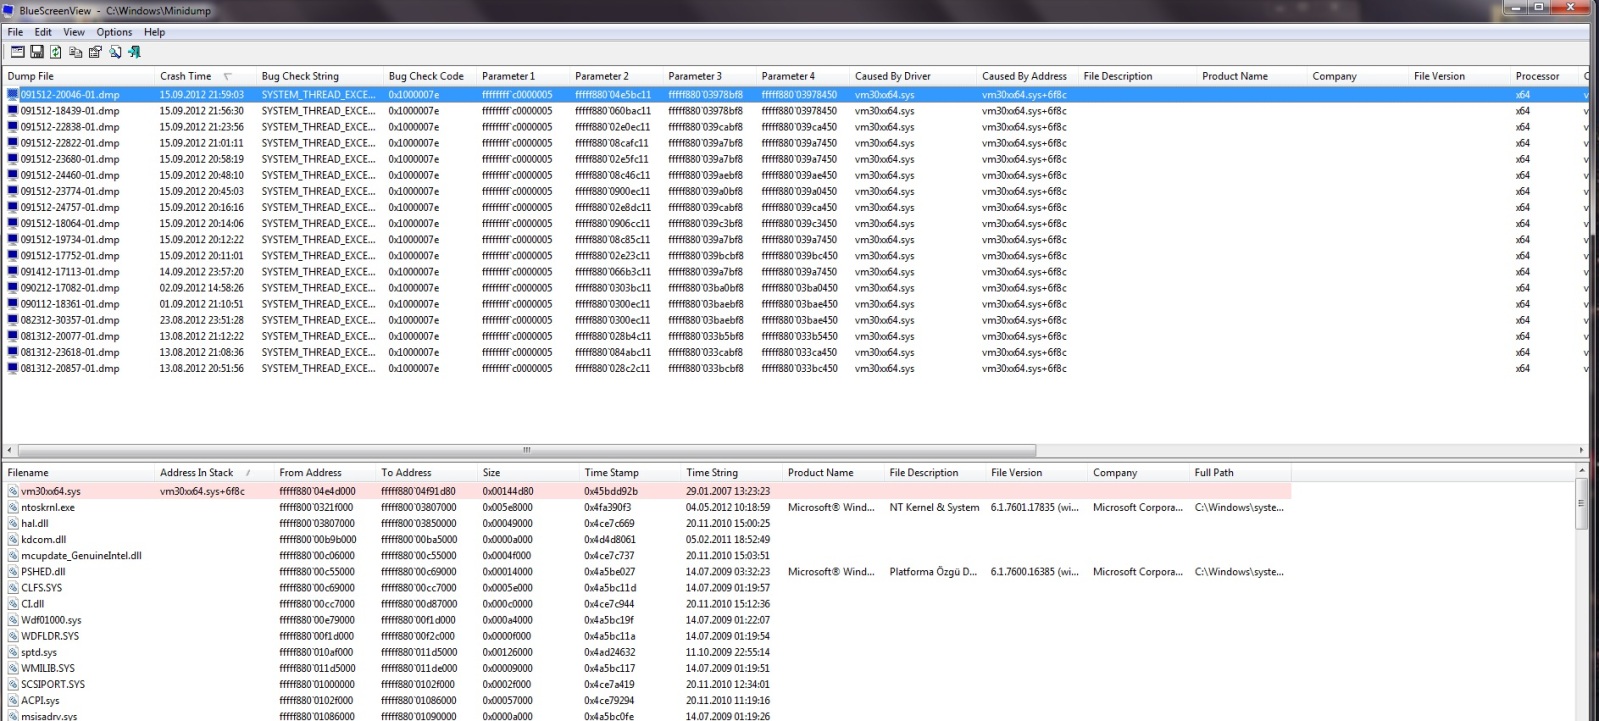
Task: Click the file icon beside sptd.sys
Action: (x=13, y=652)
